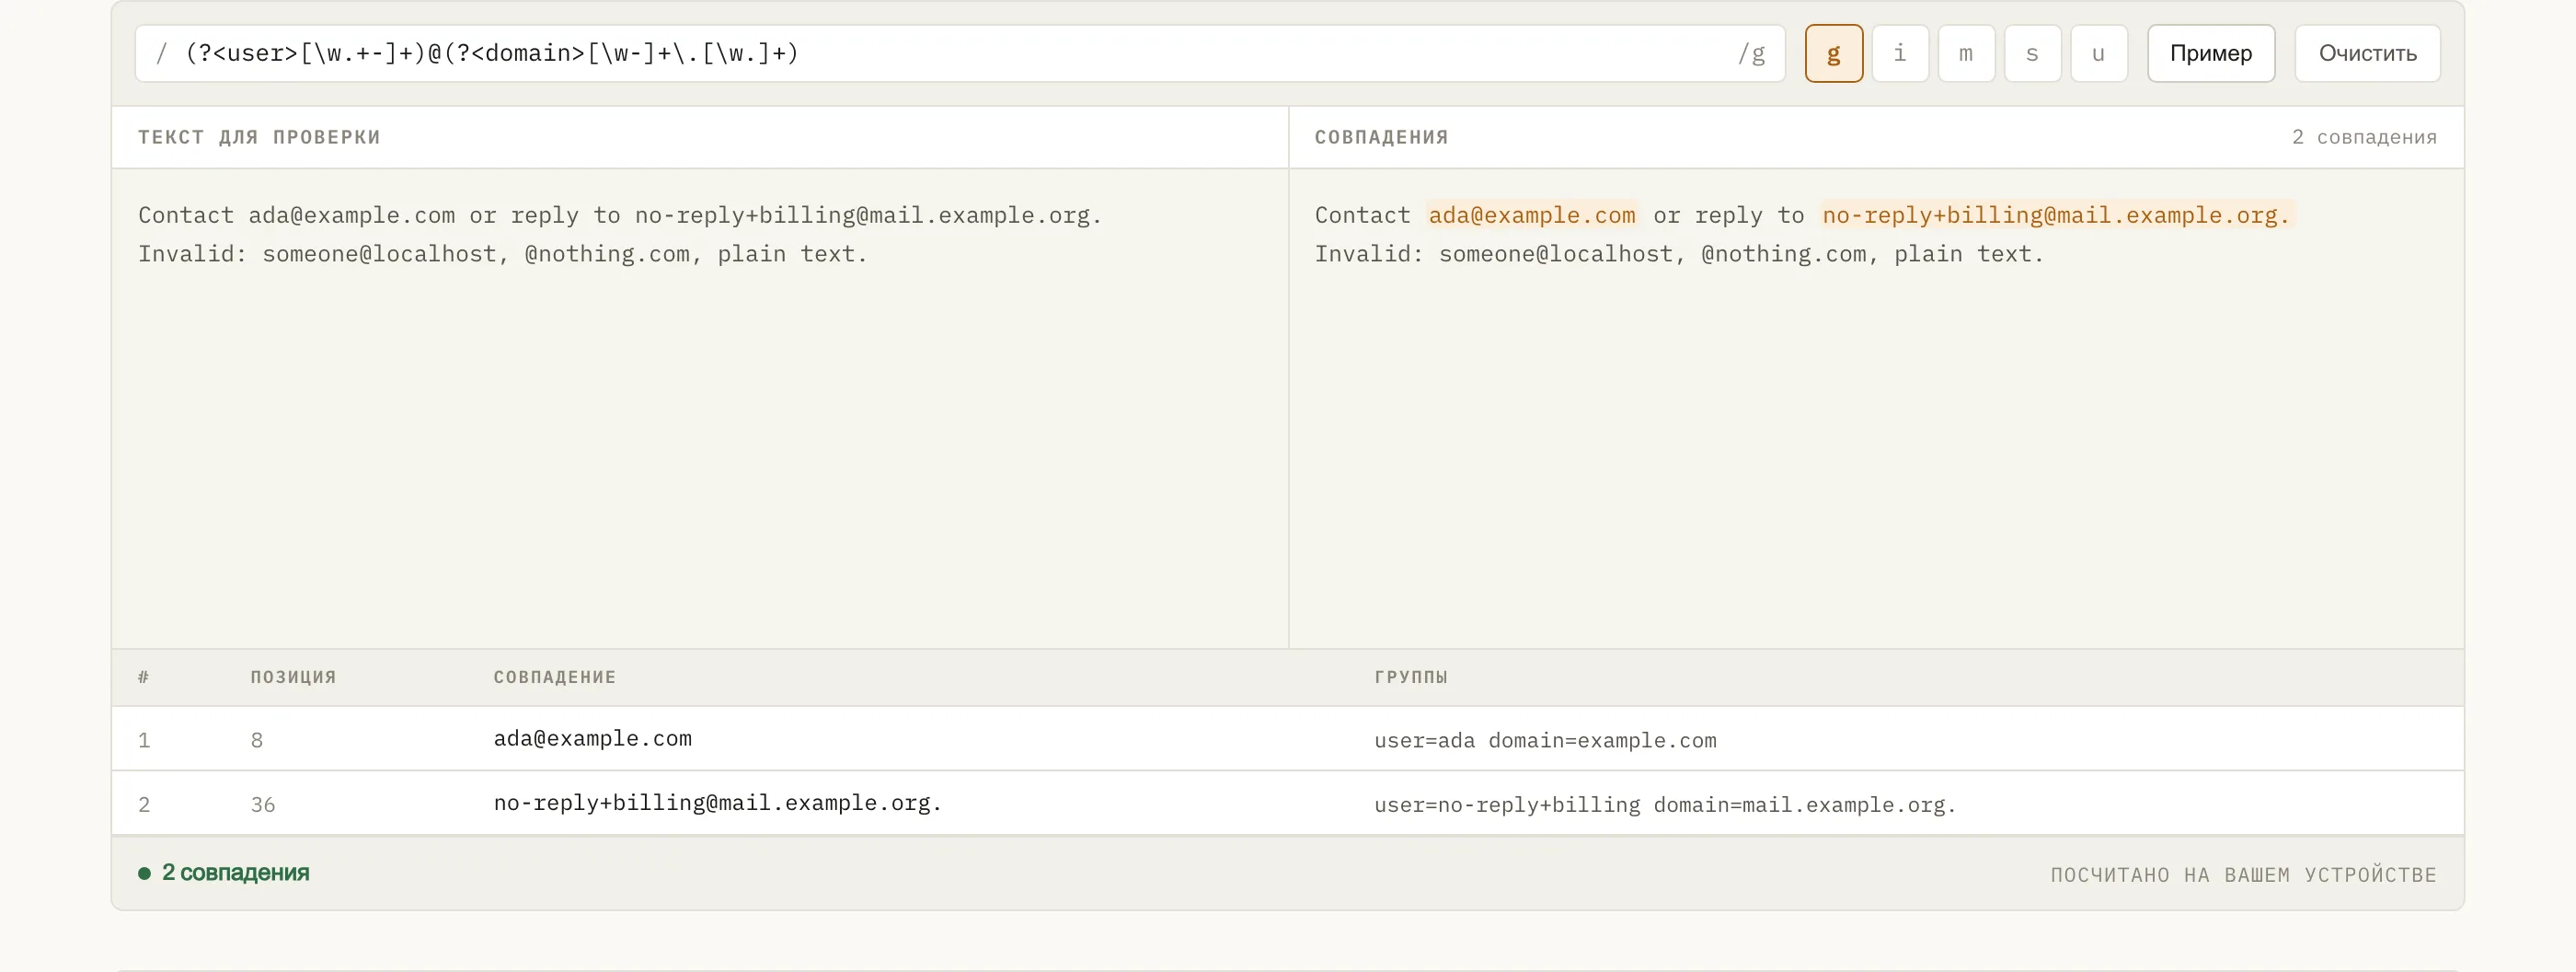Click highlighted match ada@example.com in results pane
This screenshot has height=972, width=2576.
1531,215
